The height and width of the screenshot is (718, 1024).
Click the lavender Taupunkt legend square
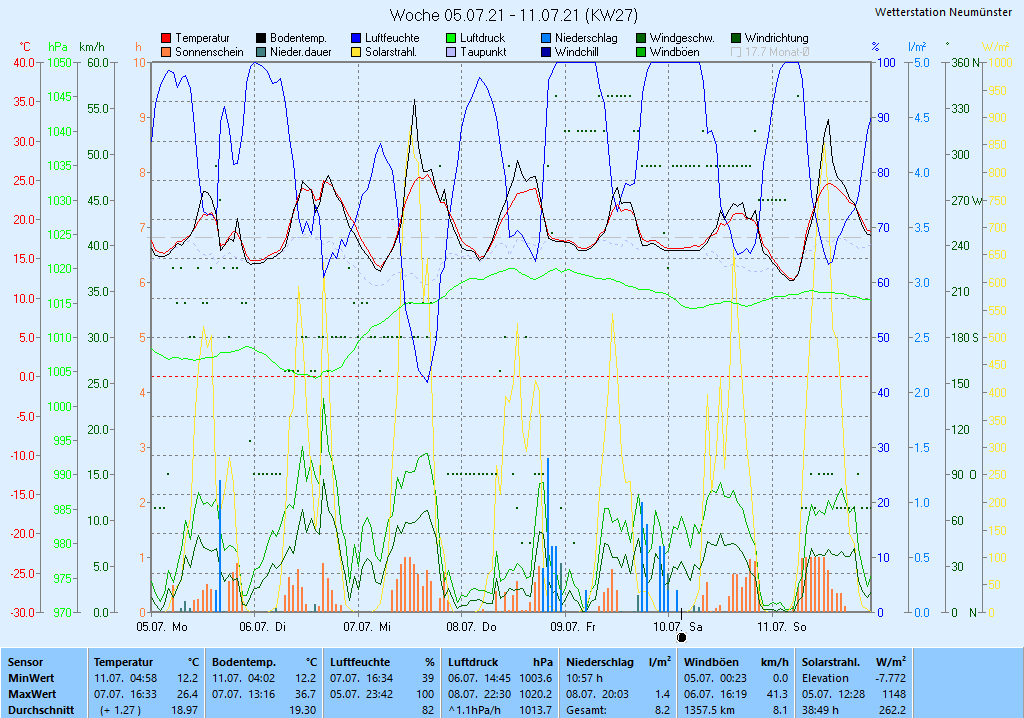pos(451,52)
